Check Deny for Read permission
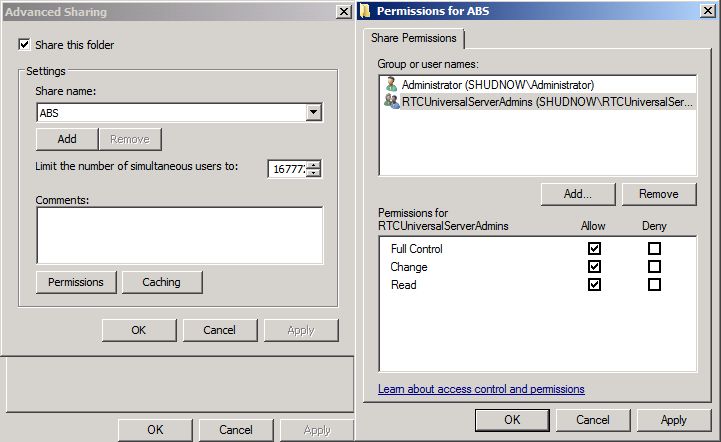The image size is (721, 442). coord(654,285)
